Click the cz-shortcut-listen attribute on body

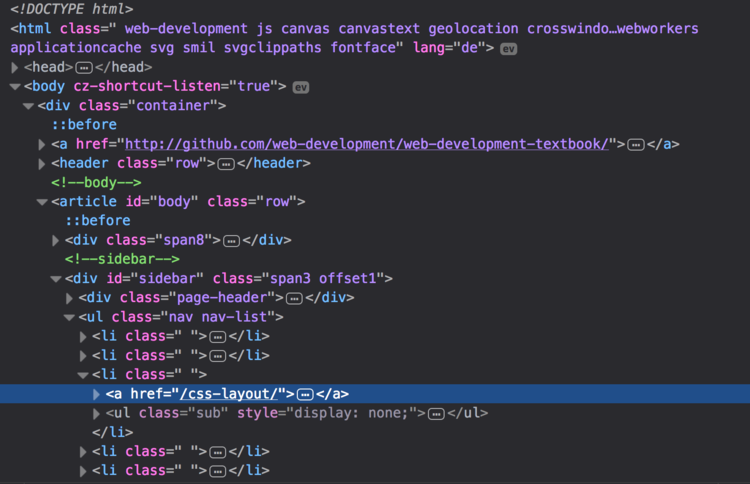tap(176, 86)
